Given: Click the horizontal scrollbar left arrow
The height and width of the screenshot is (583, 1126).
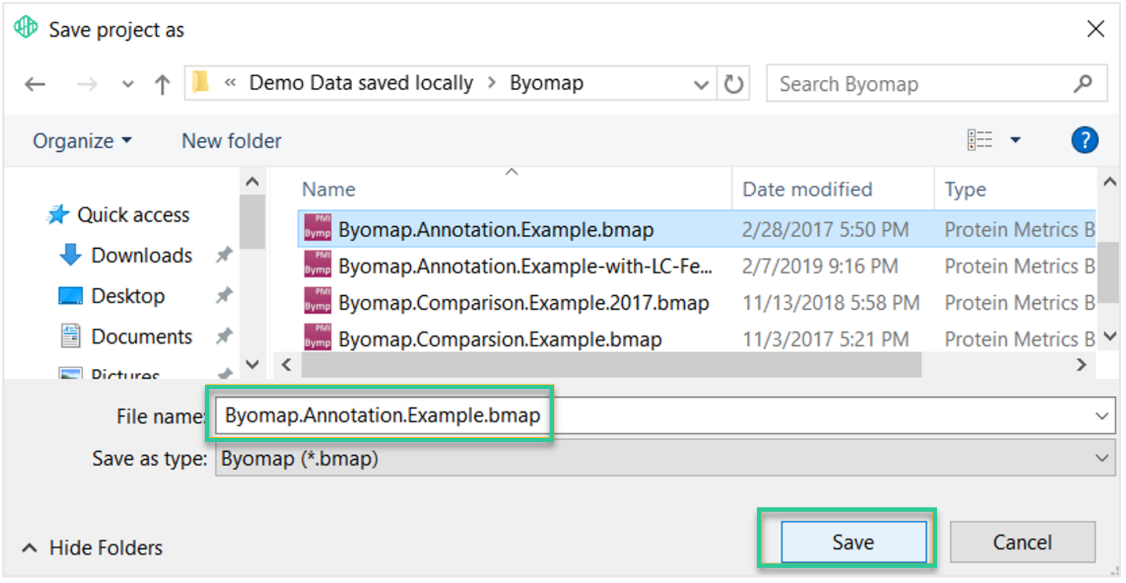Looking at the screenshot, I should point(287,365).
